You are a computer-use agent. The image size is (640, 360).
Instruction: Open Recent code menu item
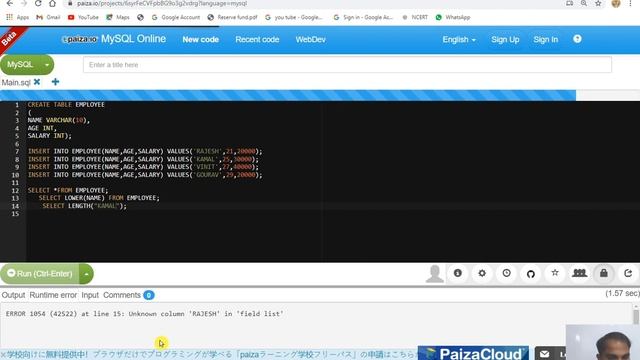tap(257, 40)
